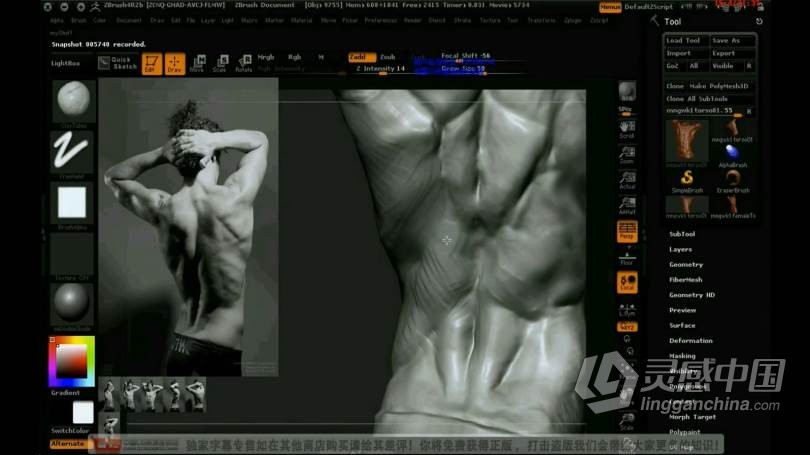Image resolution: width=810 pixels, height=455 pixels.
Task: Click Import button in Tool panel
Action: [686, 53]
